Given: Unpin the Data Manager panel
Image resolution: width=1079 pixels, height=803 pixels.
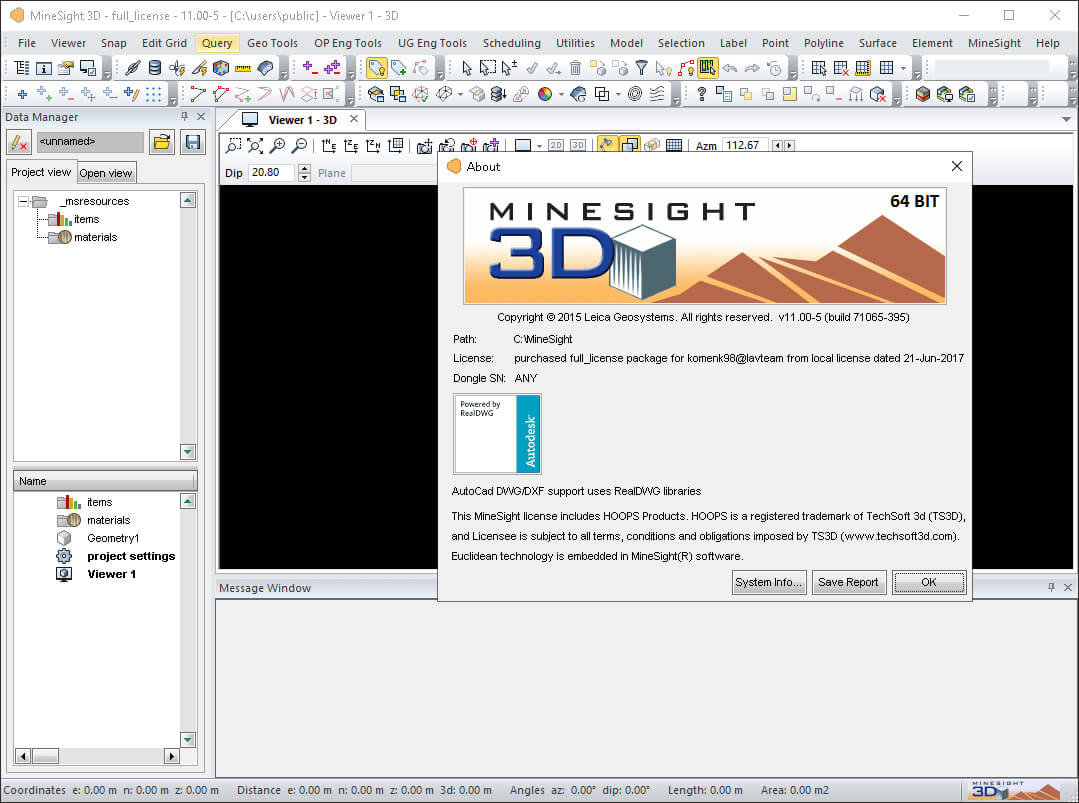Looking at the screenshot, I should coord(184,117).
